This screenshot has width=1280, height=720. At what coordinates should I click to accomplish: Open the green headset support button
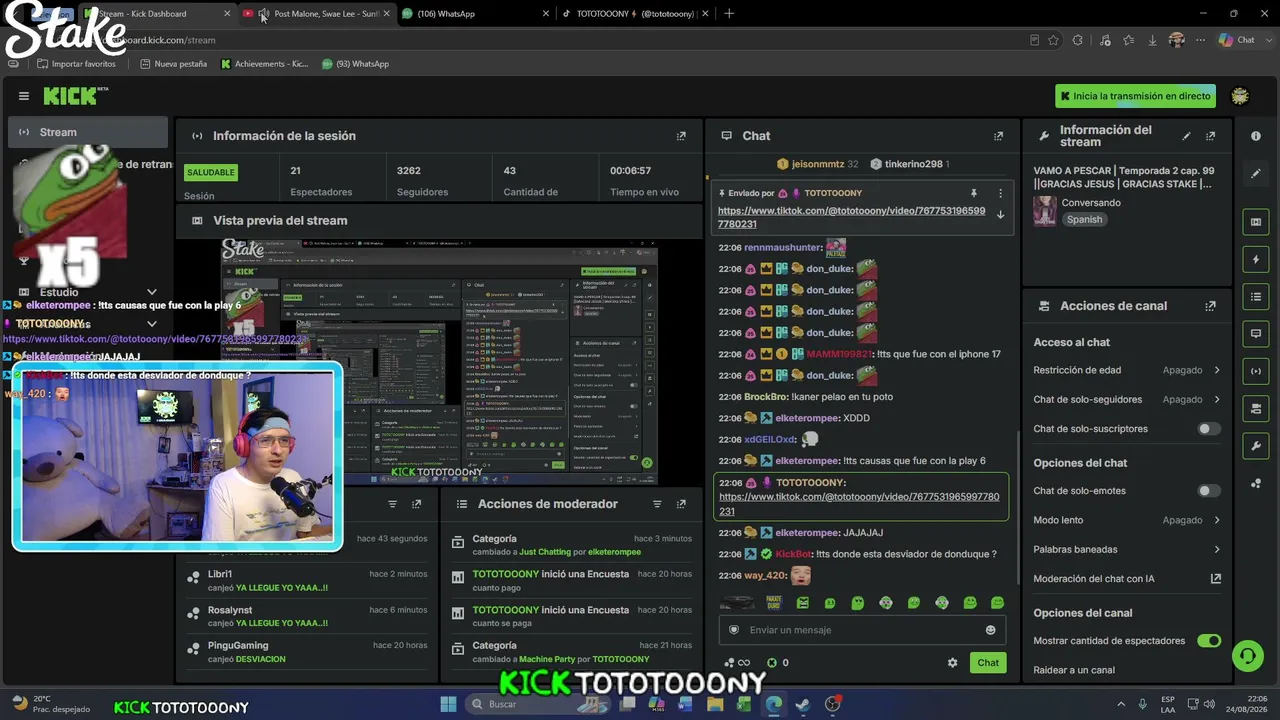(x=1247, y=656)
